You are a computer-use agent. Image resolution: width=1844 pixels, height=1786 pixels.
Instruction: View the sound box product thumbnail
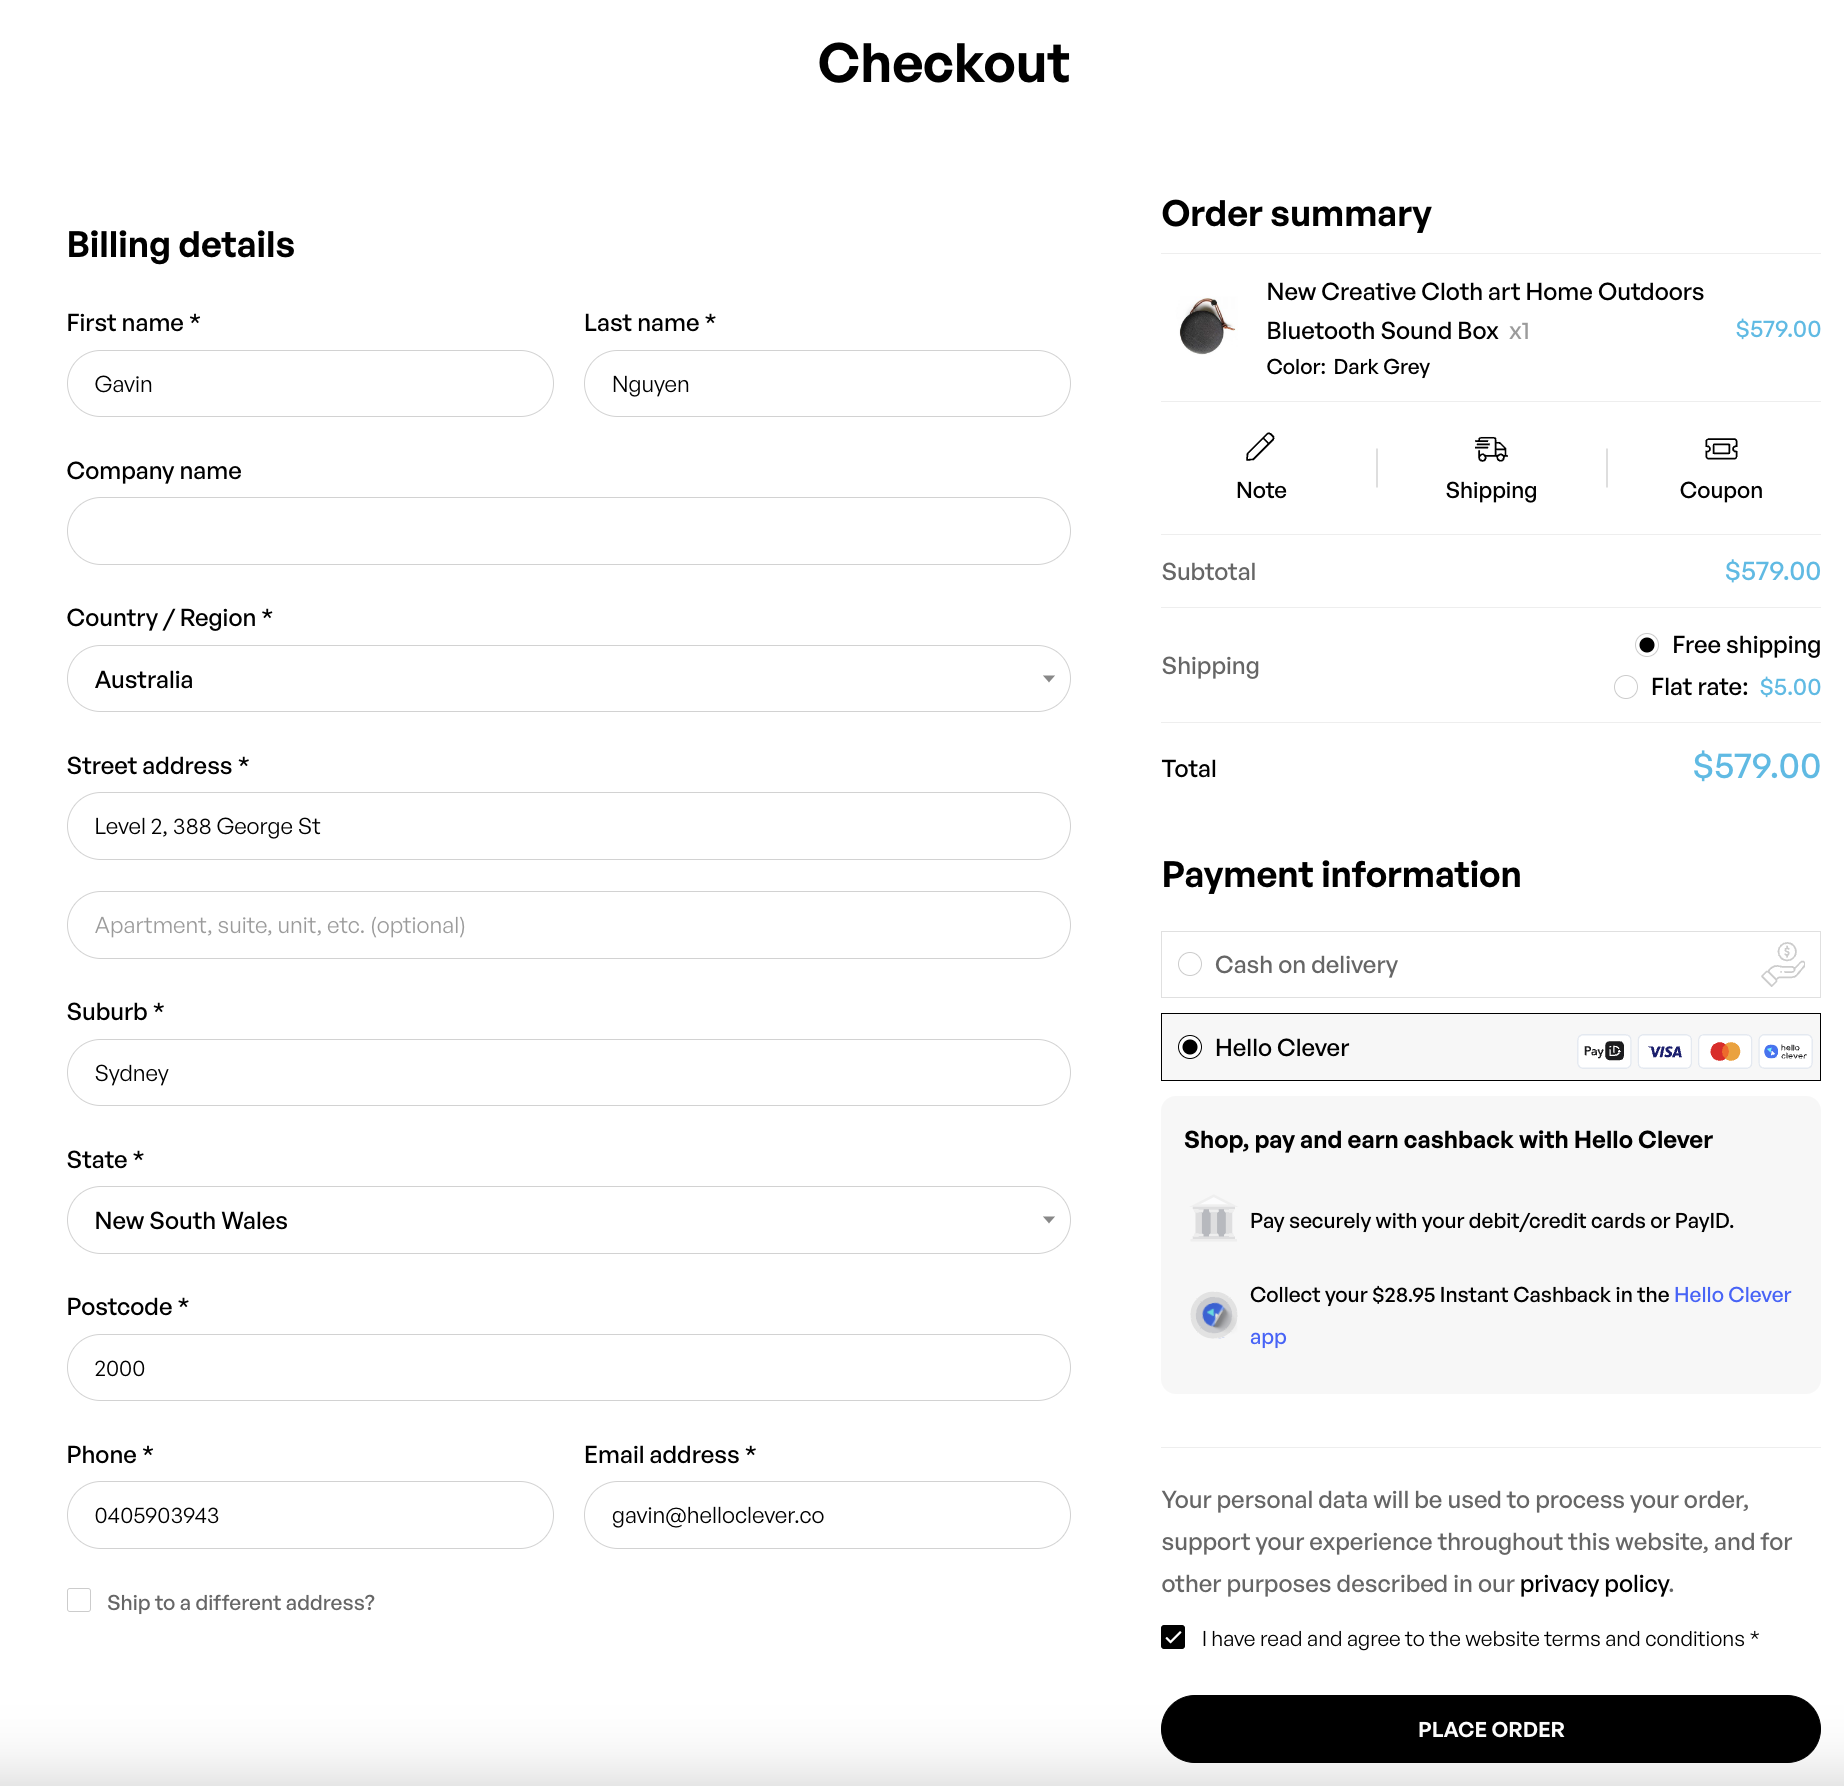[x=1206, y=327]
